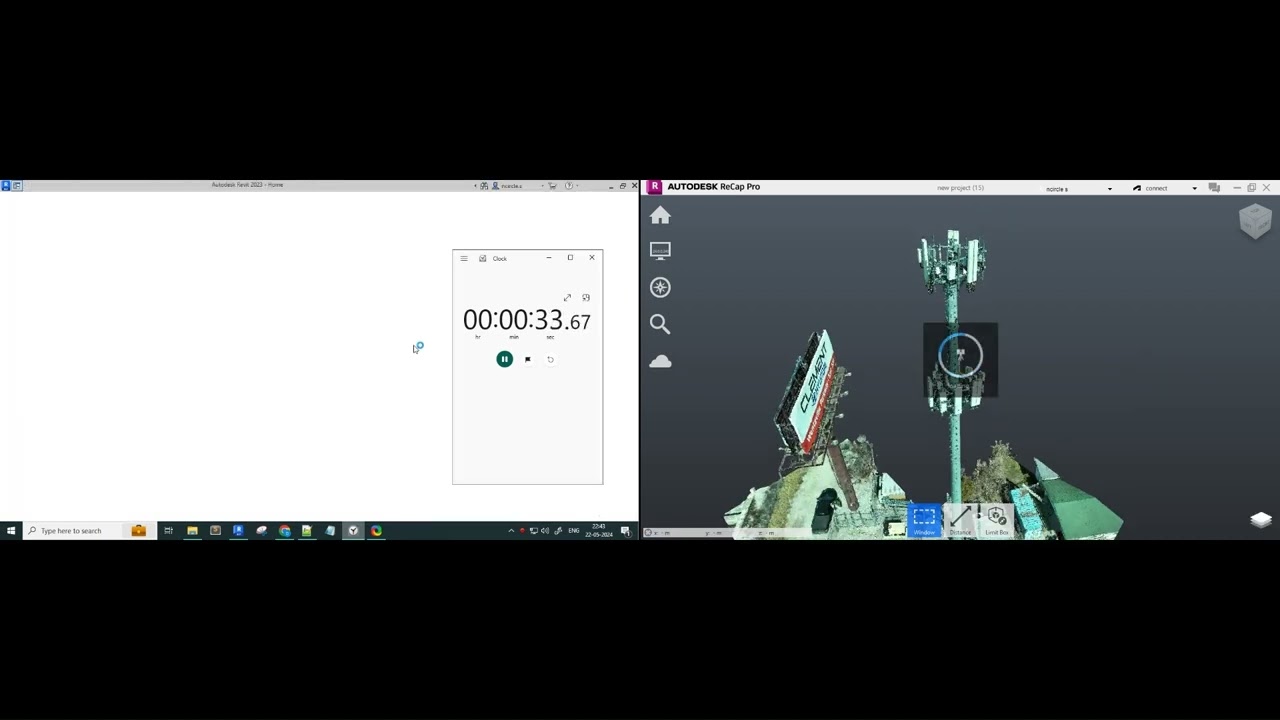This screenshot has height=720, width=1280.
Task: Select the Window selection tool
Action: (924, 520)
